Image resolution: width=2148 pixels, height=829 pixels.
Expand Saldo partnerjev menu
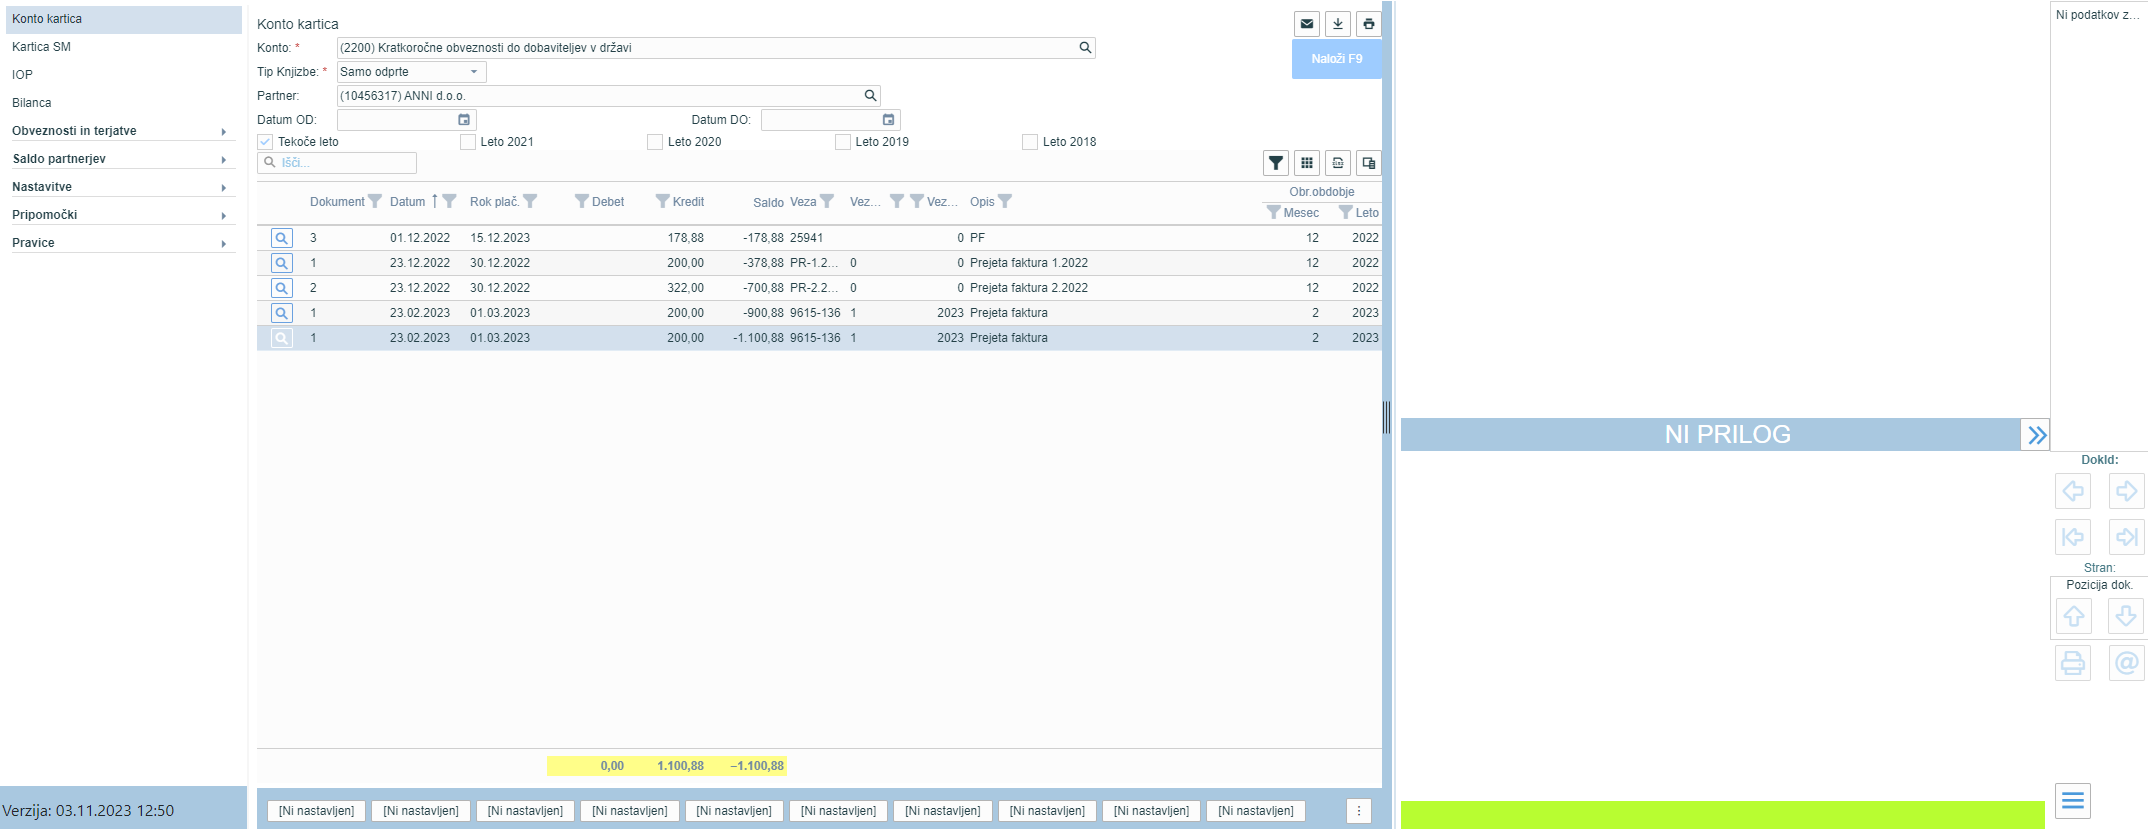point(123,159)
